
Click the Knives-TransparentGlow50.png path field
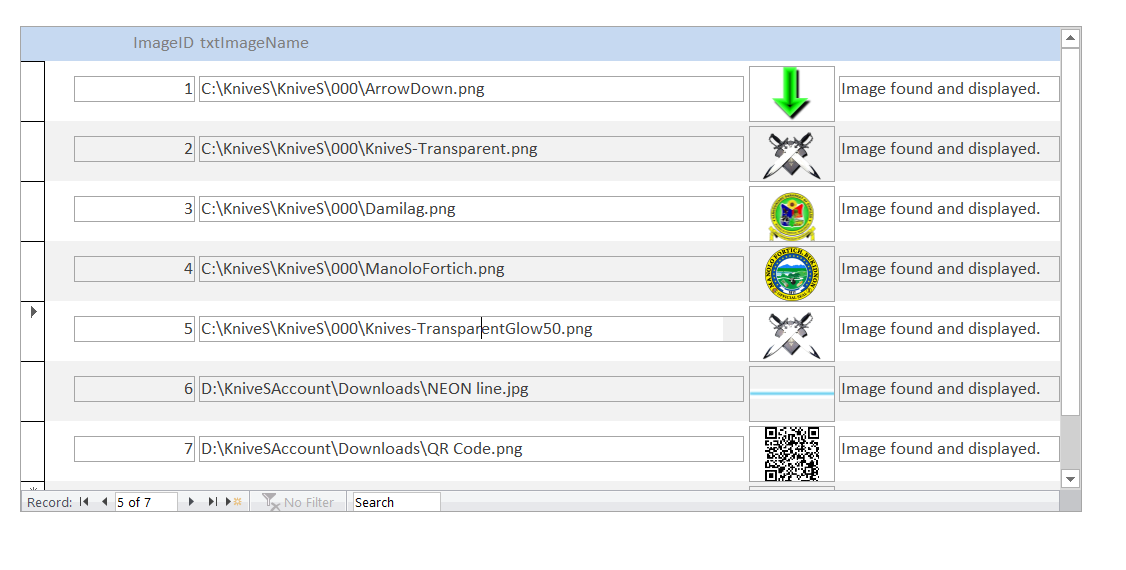(x=471, y=329)
